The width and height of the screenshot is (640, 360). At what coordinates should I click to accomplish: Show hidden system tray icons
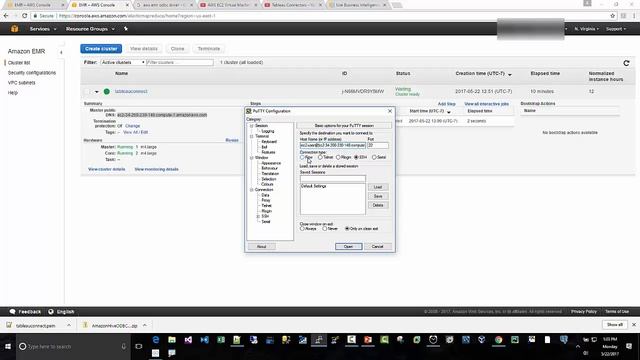[578, 346]
